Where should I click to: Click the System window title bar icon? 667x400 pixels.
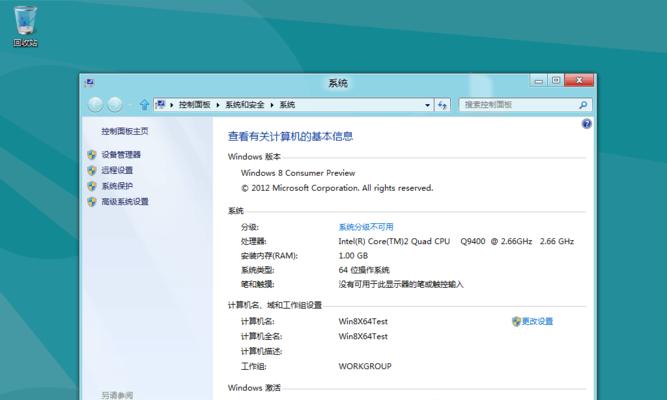pos(89,82)
